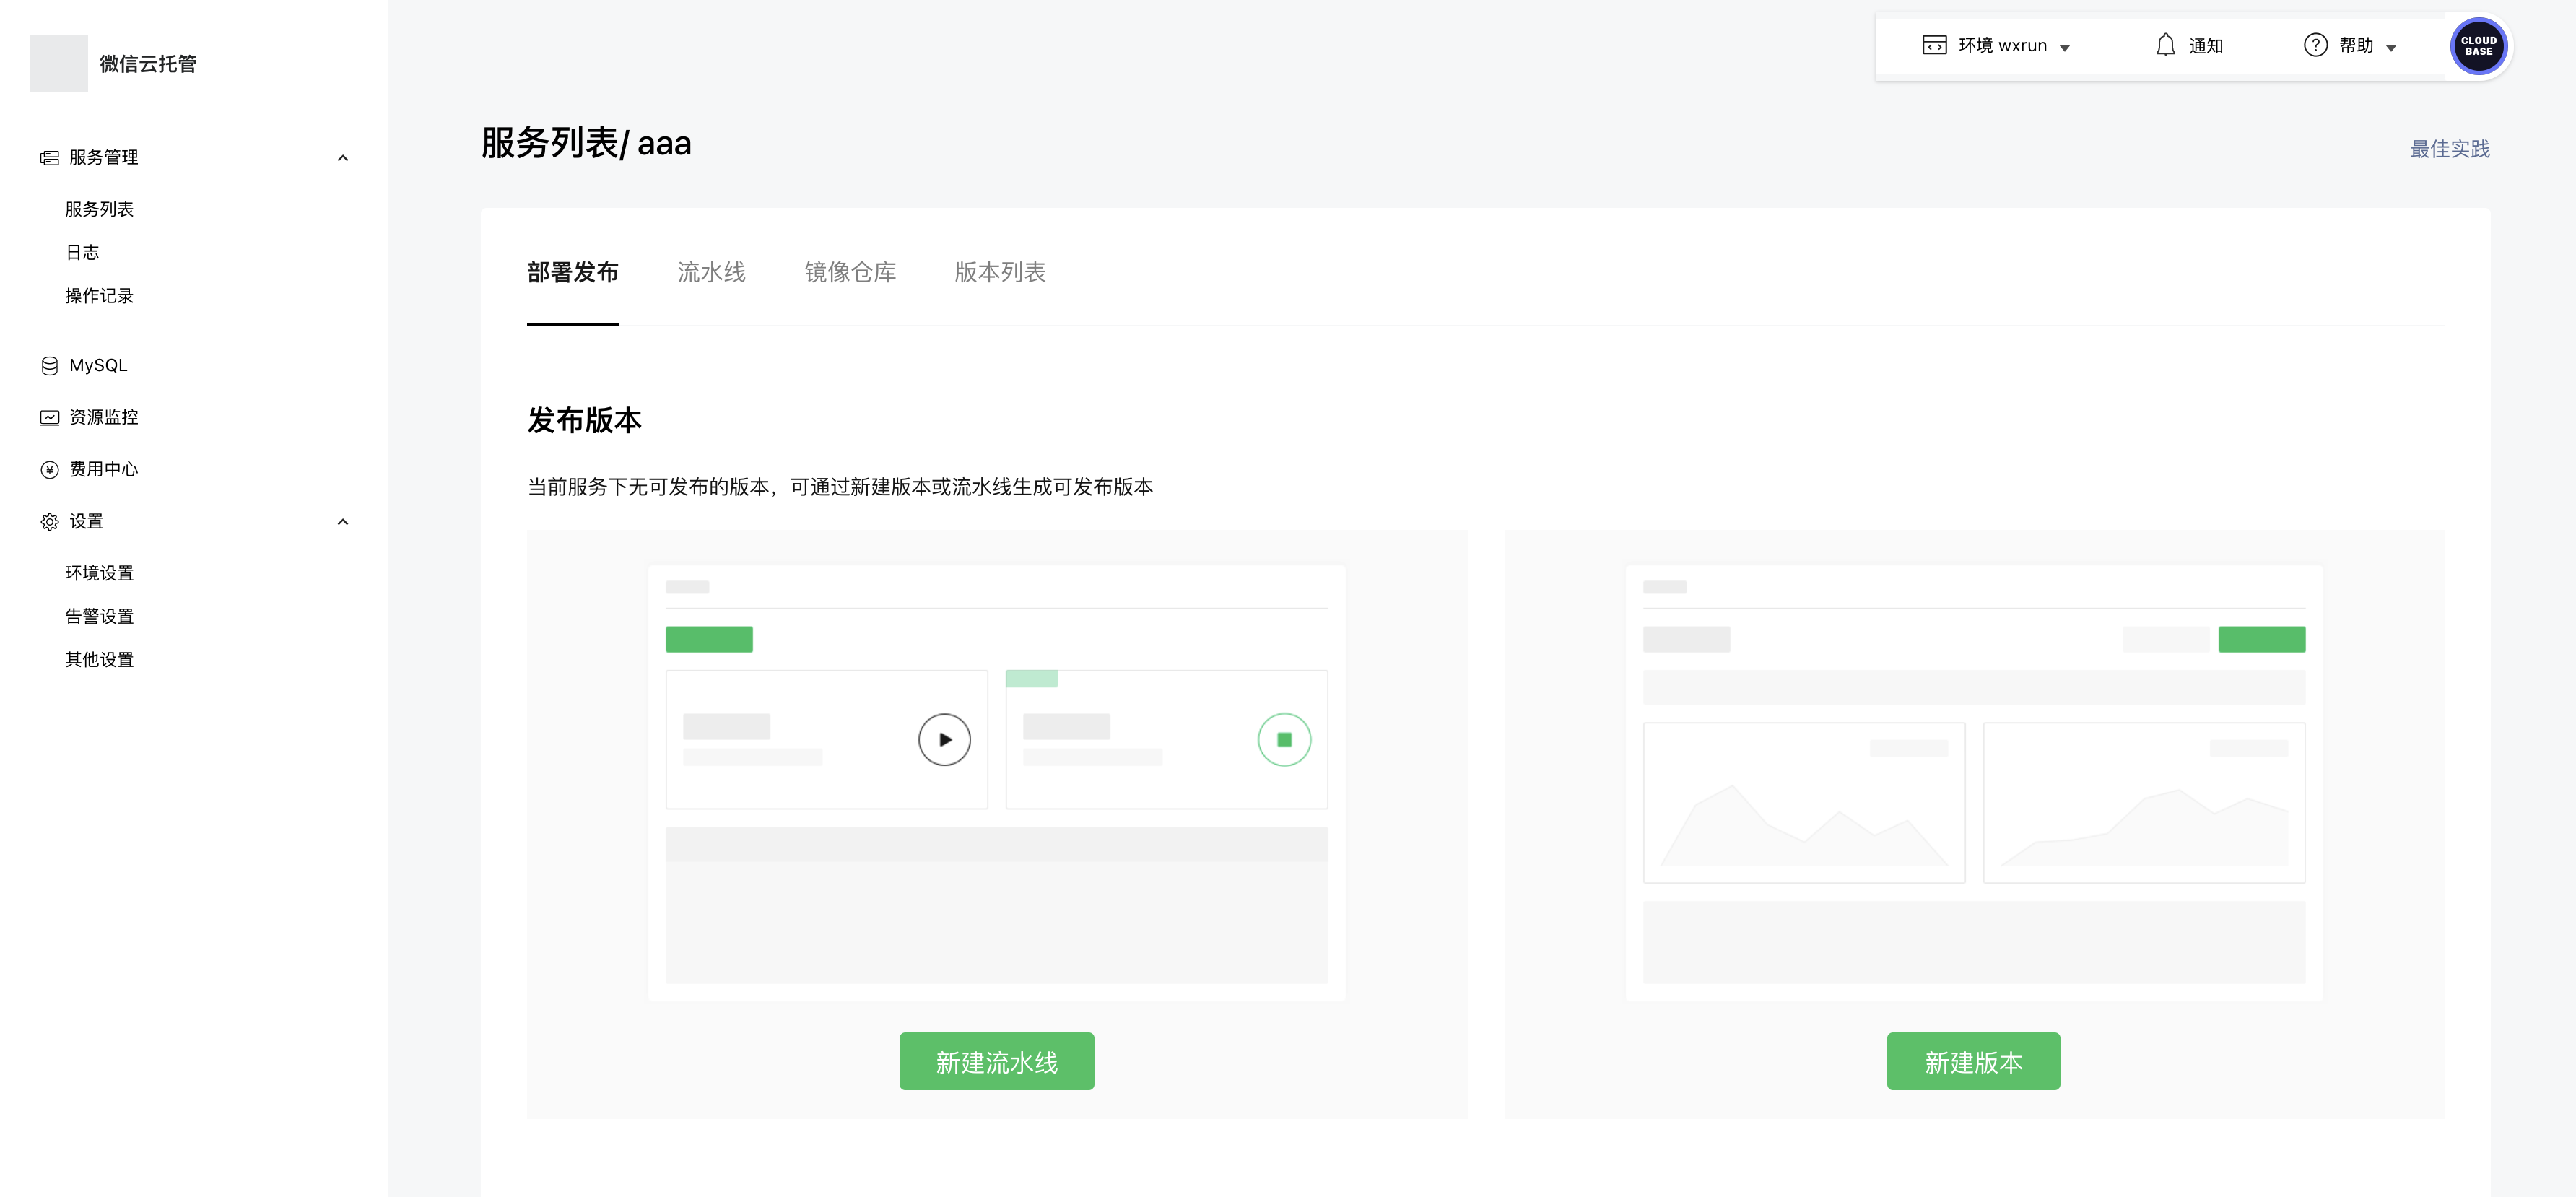This screenshot has height=1197, width=2576.
Task: Click the 费用中心 yen icon
Action: pyautogui.click(x=49, y=470)
